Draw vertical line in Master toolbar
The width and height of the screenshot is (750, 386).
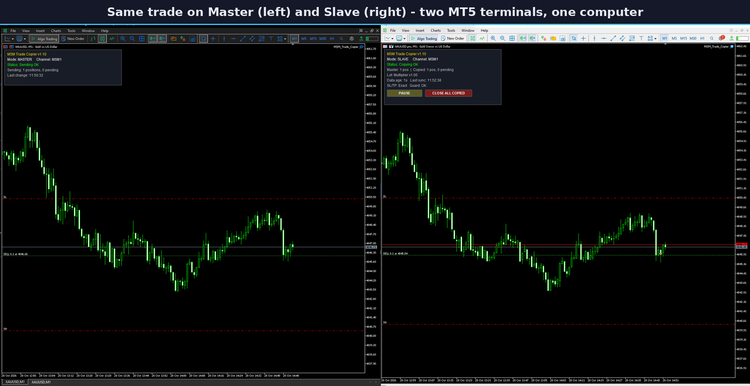[224, 39]
